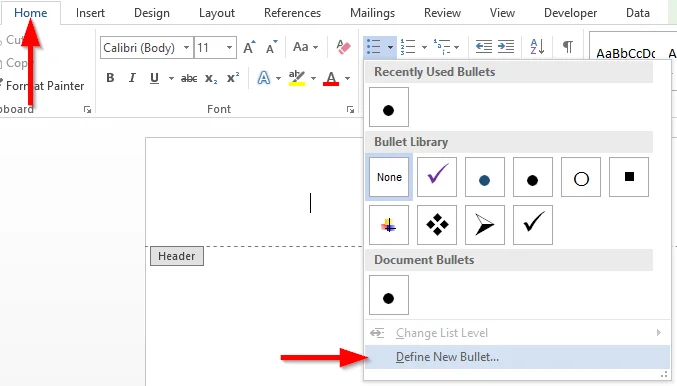Viewport: 677px width, 386px height.
Task: Toggle bold formatting
Action: (x=110, y=78)
